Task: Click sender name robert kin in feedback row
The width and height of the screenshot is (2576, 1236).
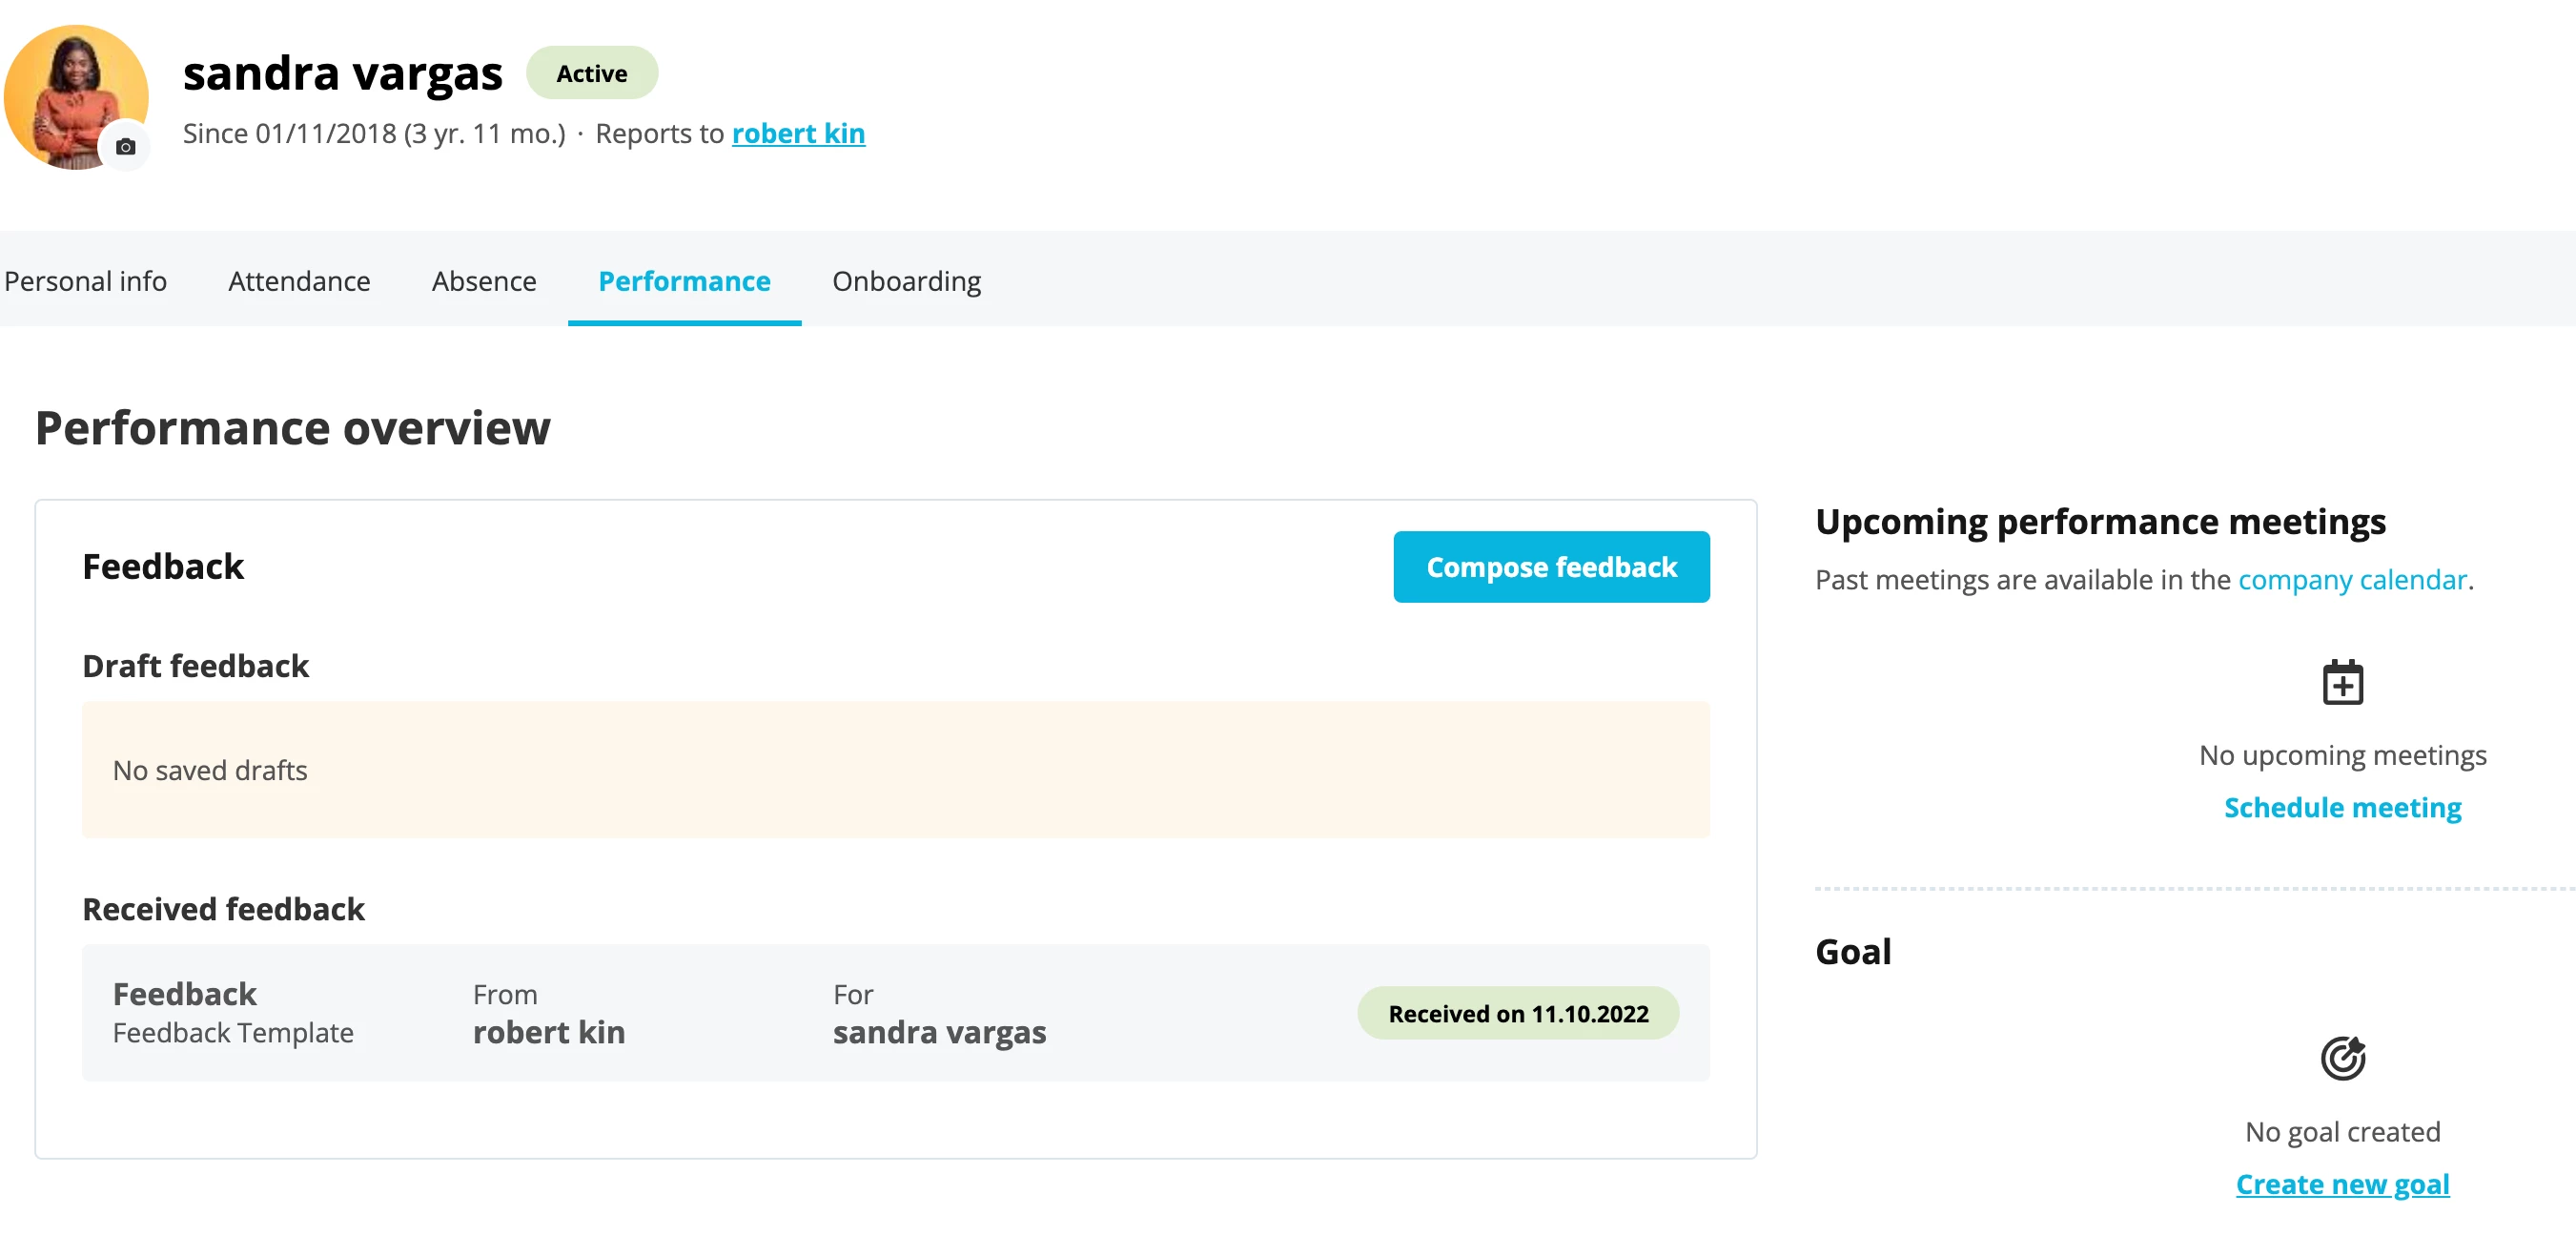Action: coord(549,1032)
